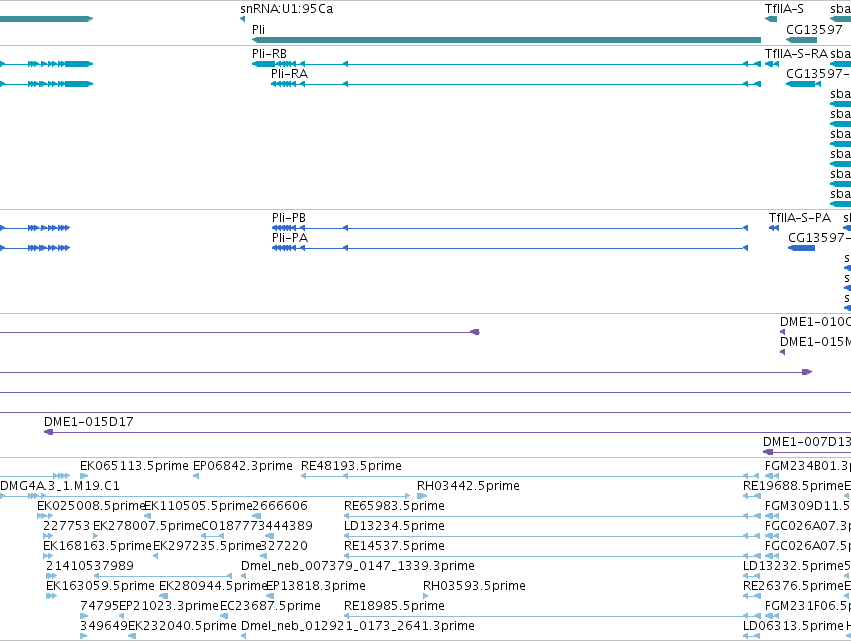
Task: Click arrow glyph under RH03593.5prime
Action: [426, 596]
